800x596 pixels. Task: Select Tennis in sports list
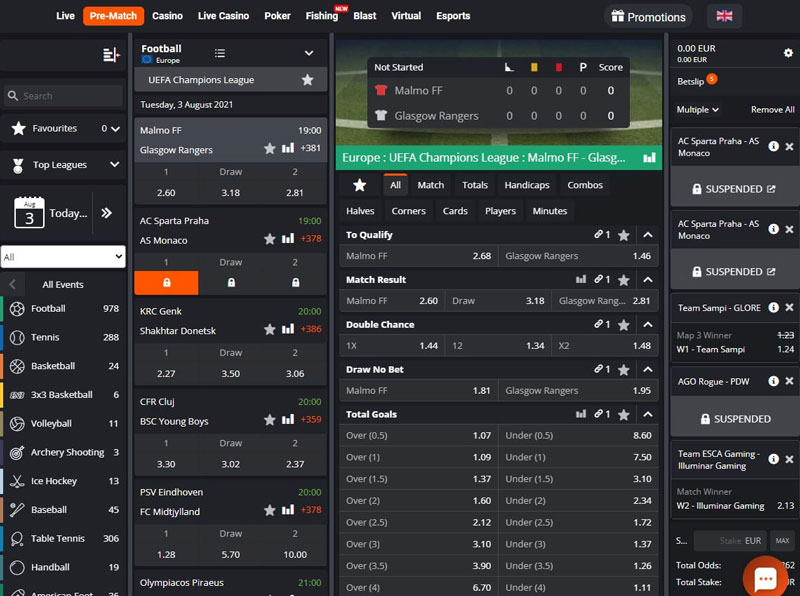[64, 337]
